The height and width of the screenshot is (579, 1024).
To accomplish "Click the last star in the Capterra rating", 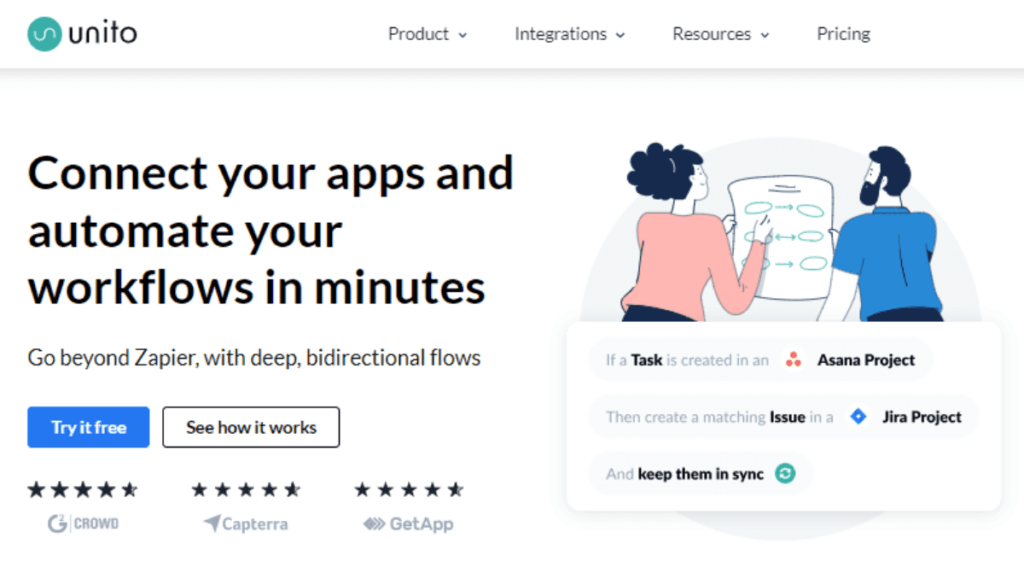I will [x=292, y=489].
